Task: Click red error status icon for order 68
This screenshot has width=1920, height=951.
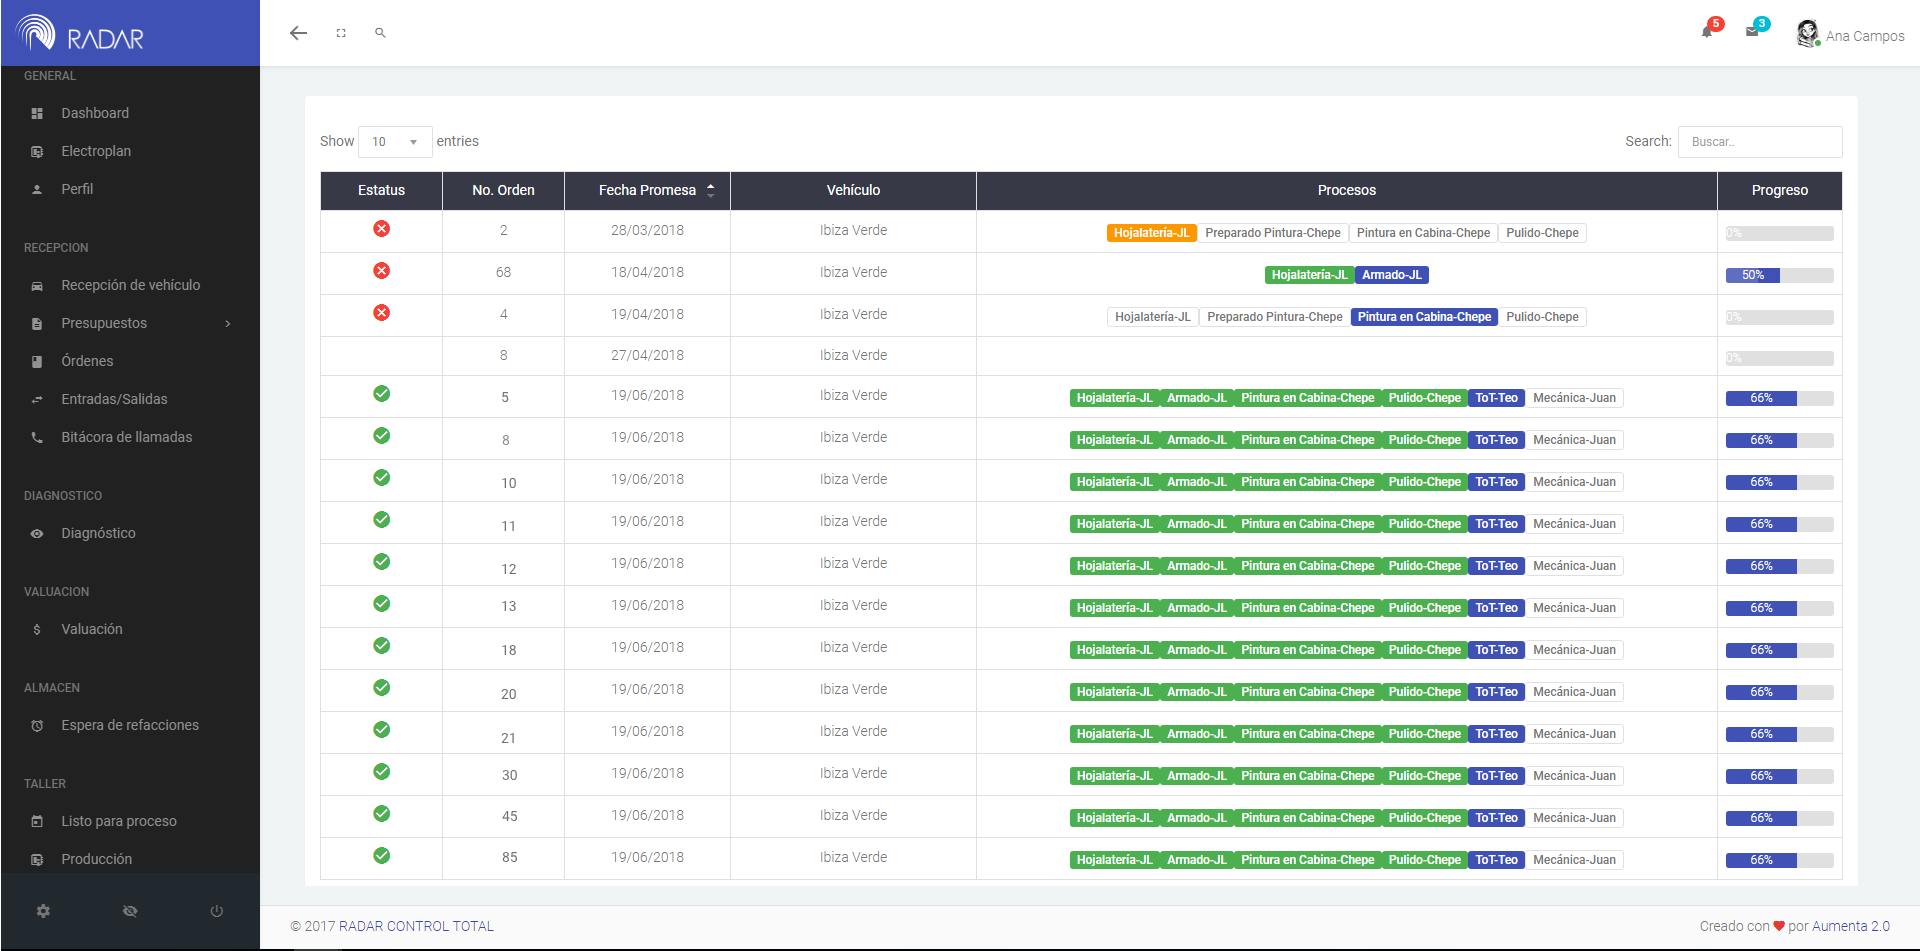Action: (x=381, y=271)
